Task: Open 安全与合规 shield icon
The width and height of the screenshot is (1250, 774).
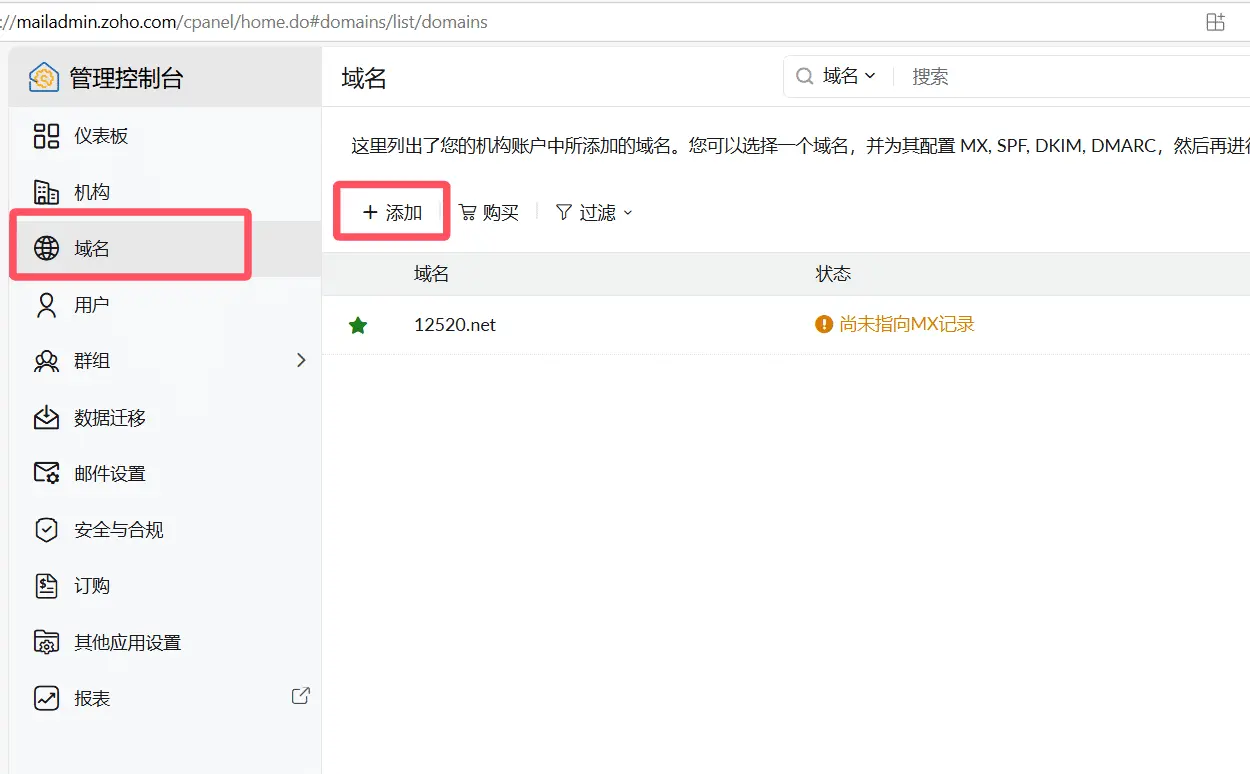Action: click(46, 530)
